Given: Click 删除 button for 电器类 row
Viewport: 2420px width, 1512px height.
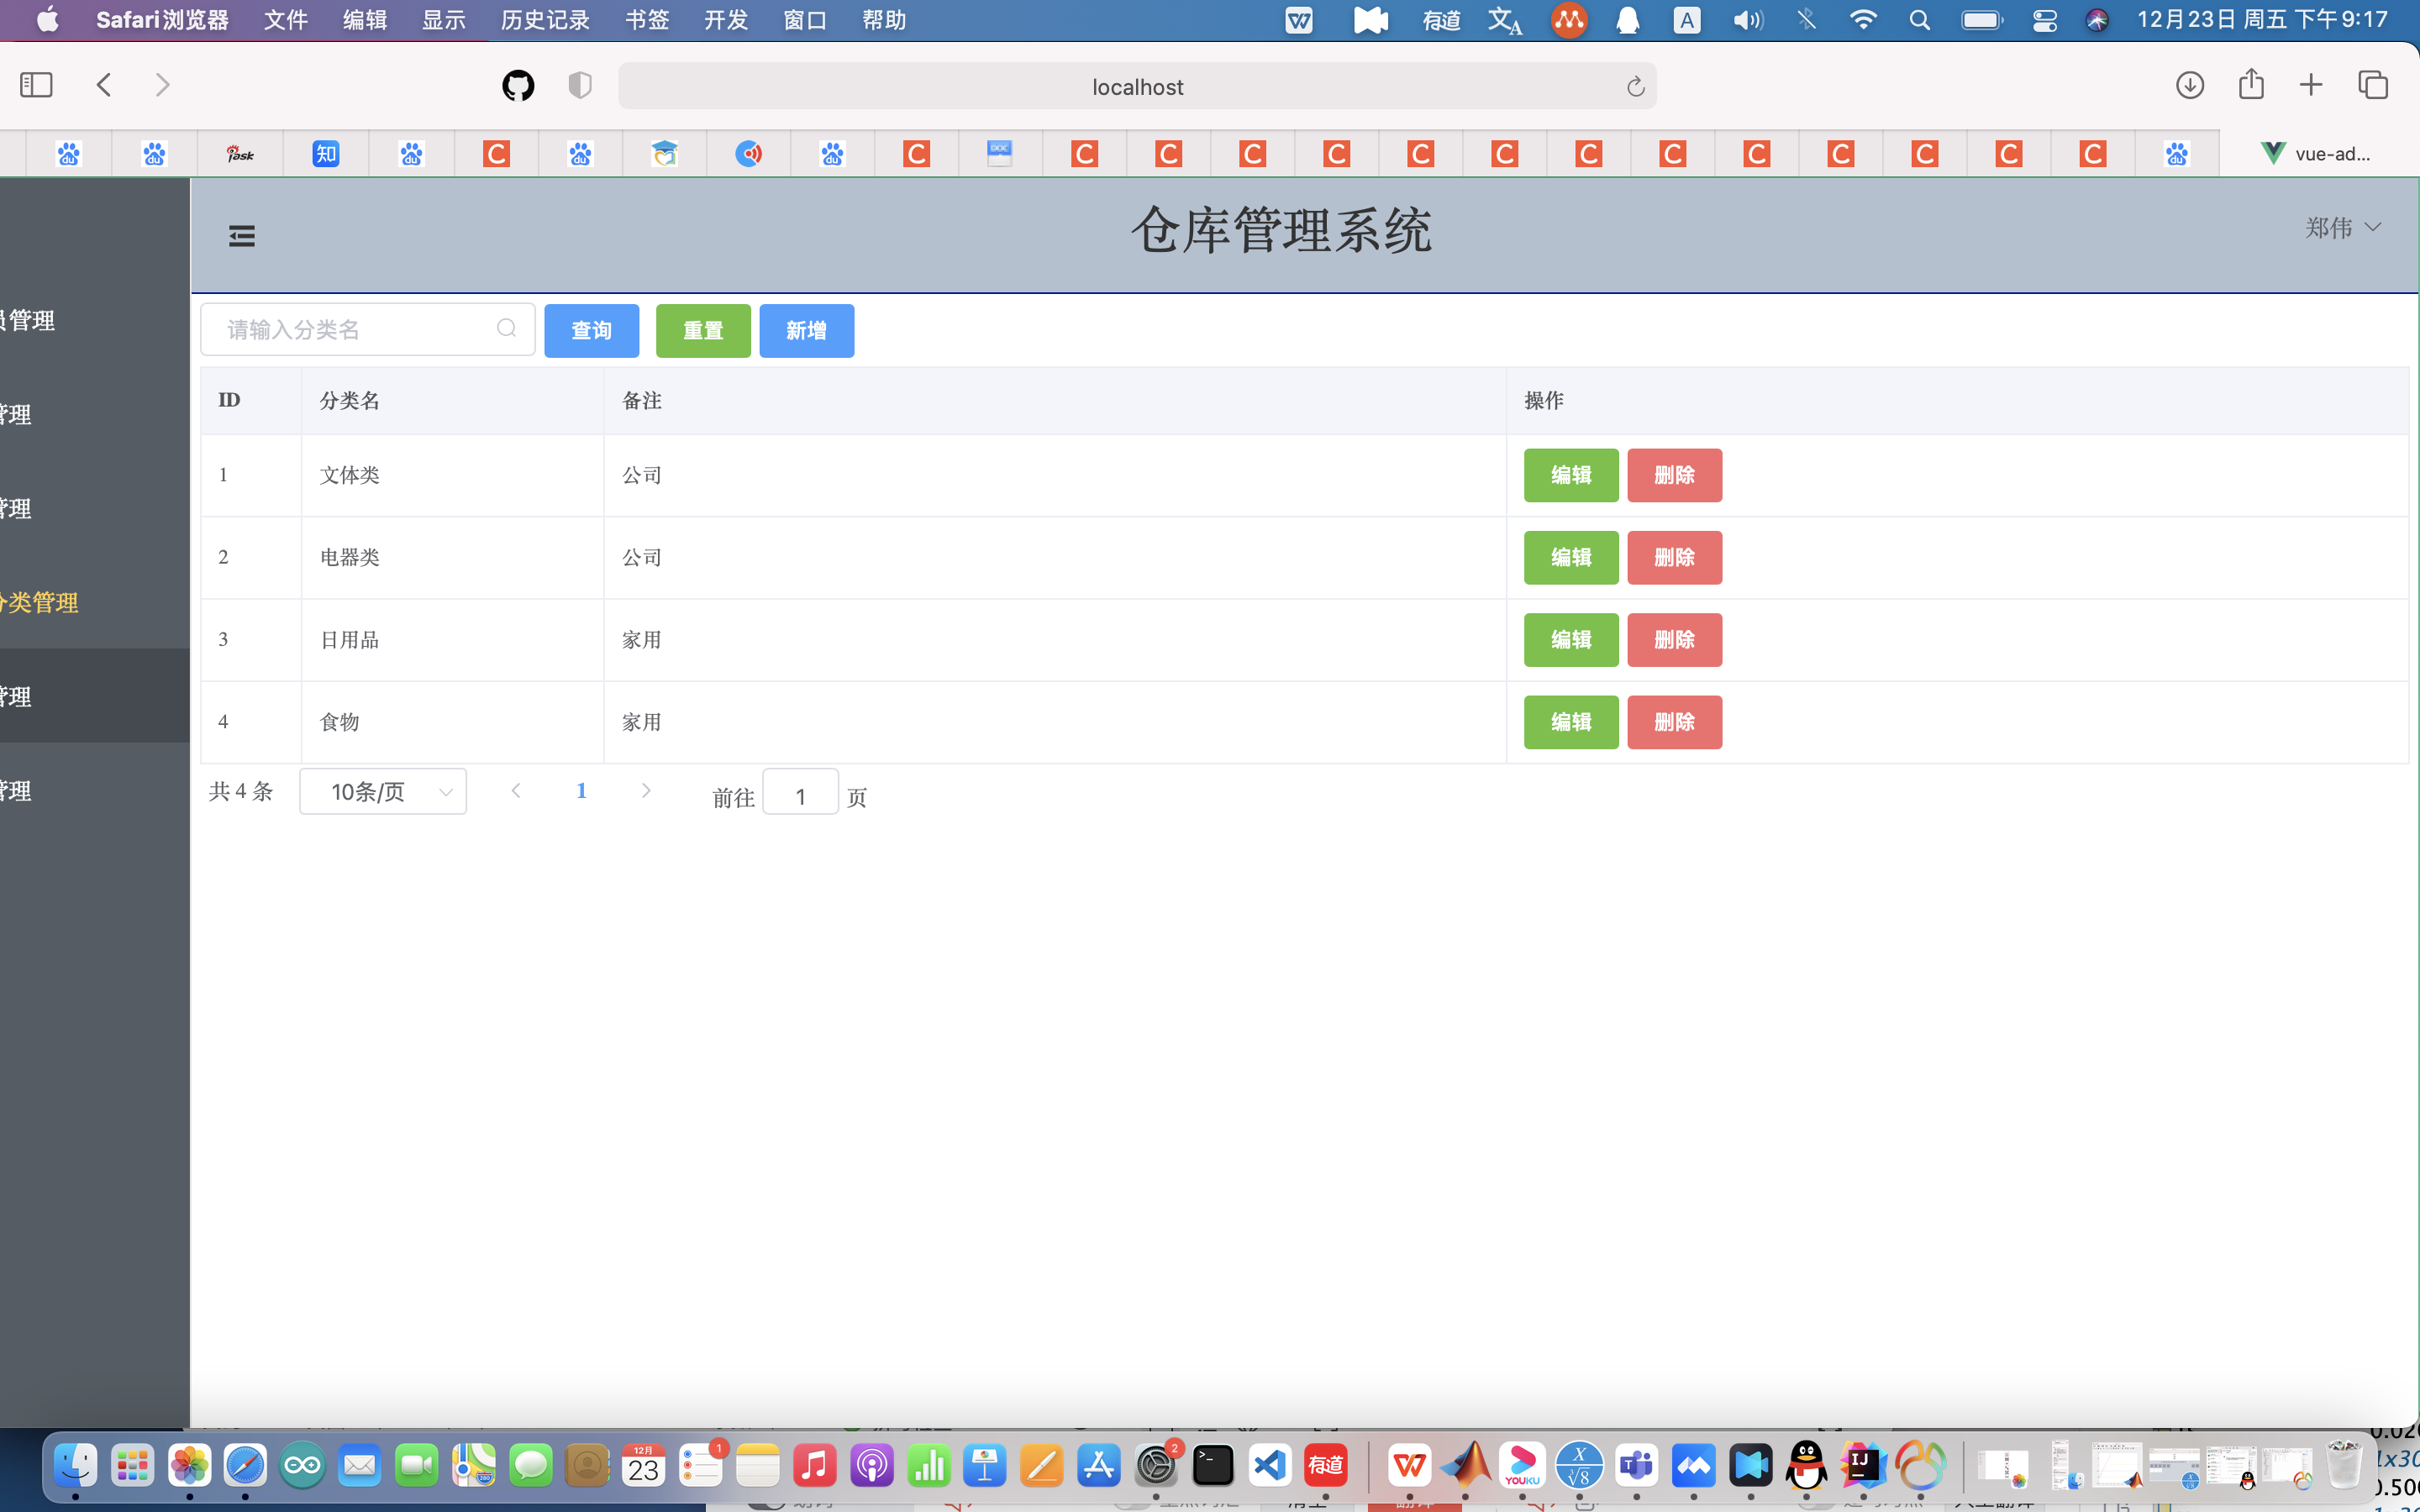Looking at the screenshot, I should coord(1674,557).
